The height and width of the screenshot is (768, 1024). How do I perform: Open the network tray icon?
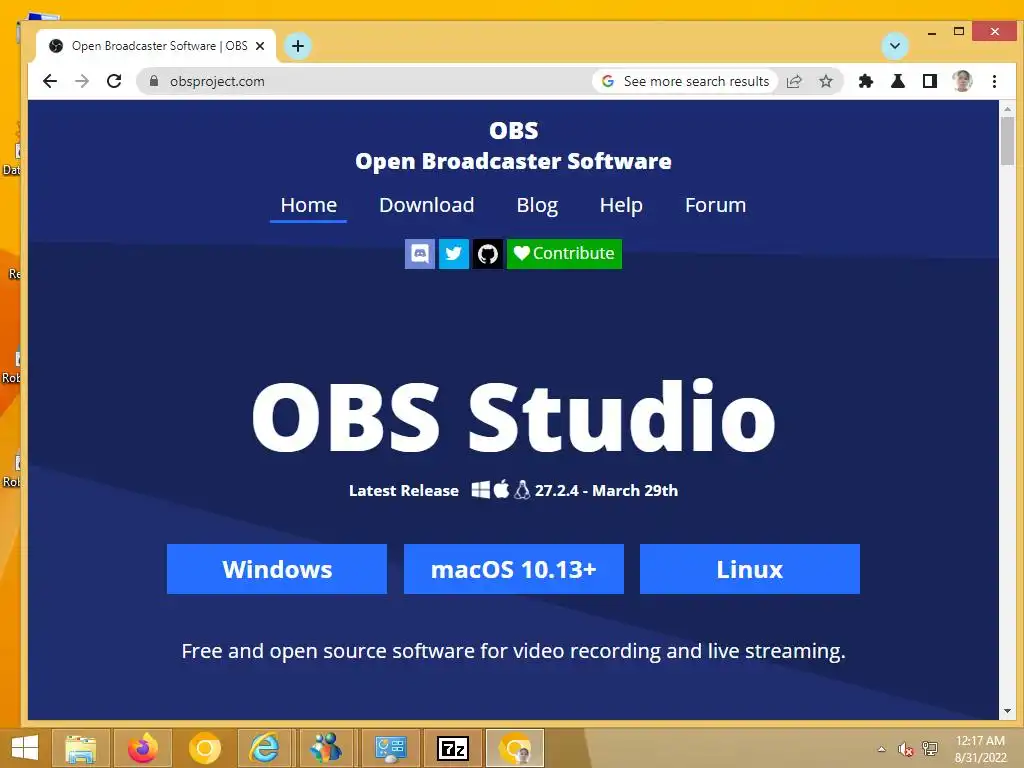pos(930,749)
